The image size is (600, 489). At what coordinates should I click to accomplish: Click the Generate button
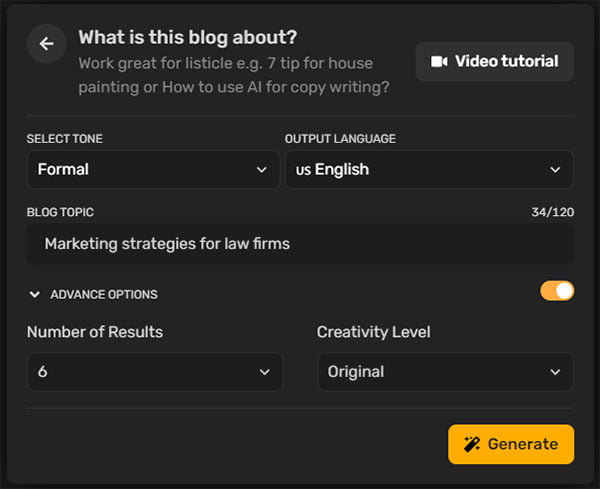(x=511, y=444)
